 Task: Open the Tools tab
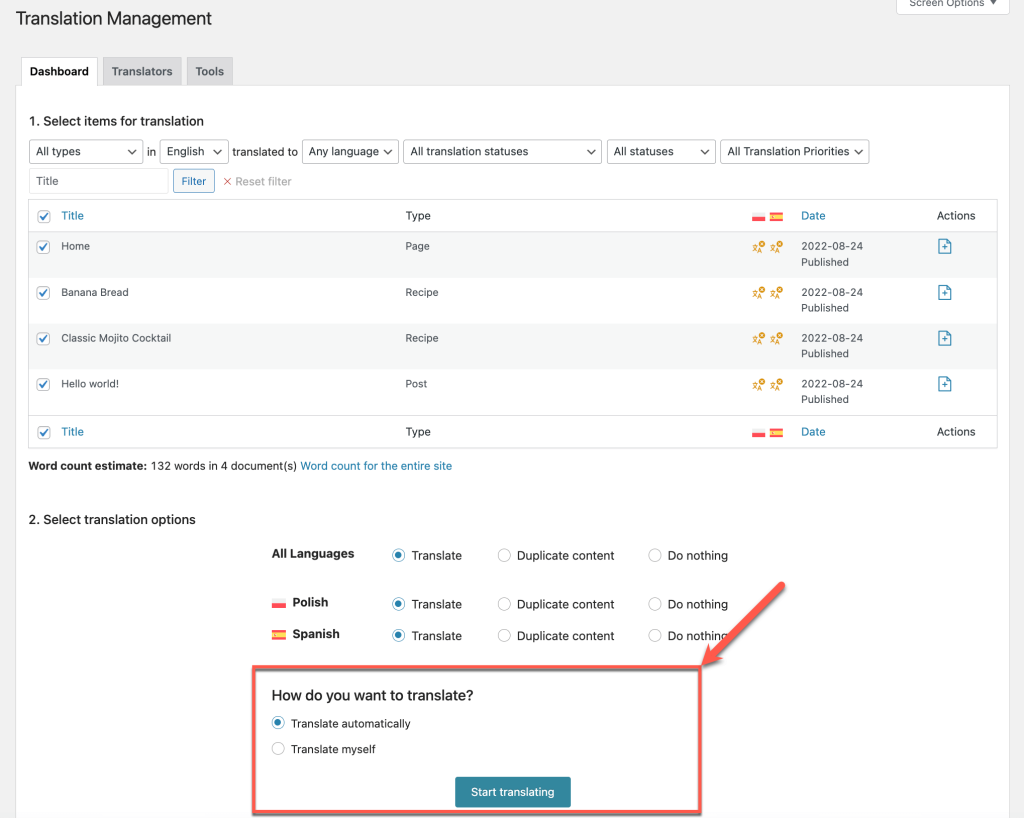[209, 71]
